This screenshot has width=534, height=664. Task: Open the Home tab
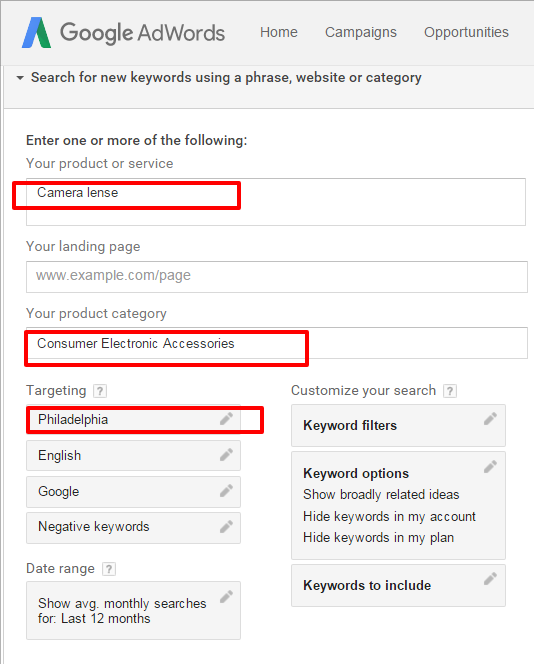click(279, 32)
